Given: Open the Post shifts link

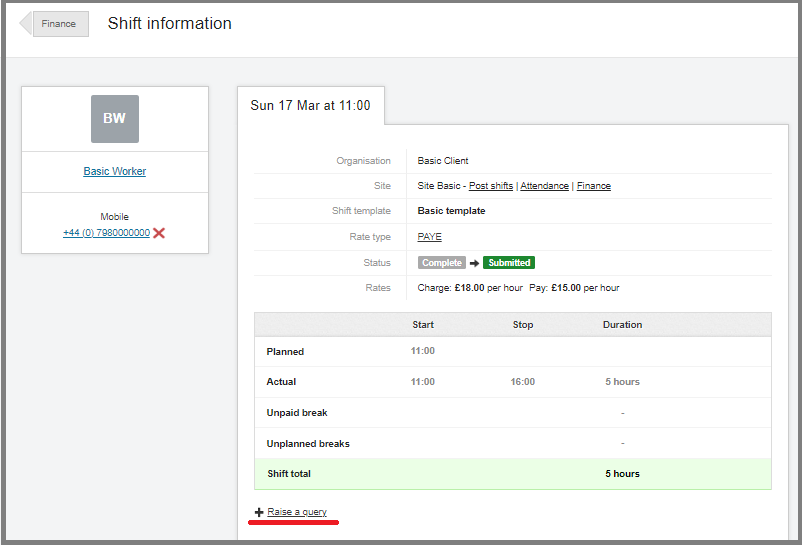Looking at the screenshot, I should pos(491,186).
